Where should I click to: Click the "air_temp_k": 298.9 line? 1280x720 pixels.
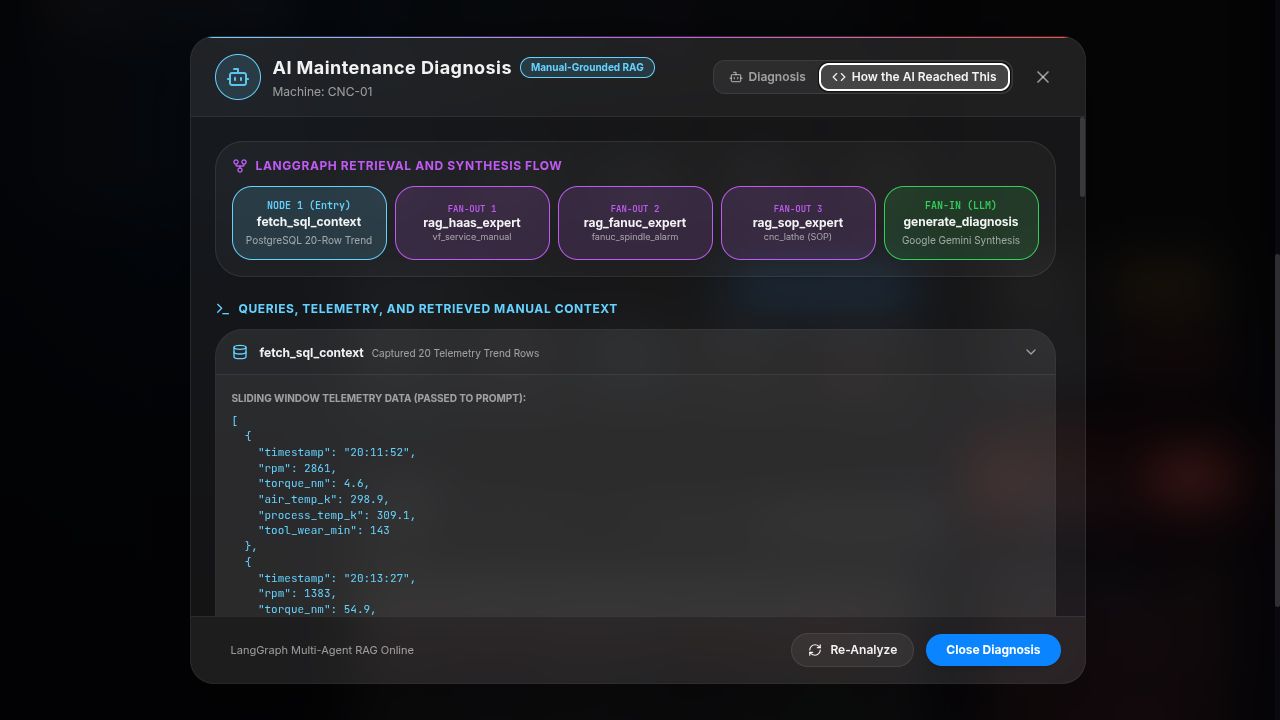[323, 499]
